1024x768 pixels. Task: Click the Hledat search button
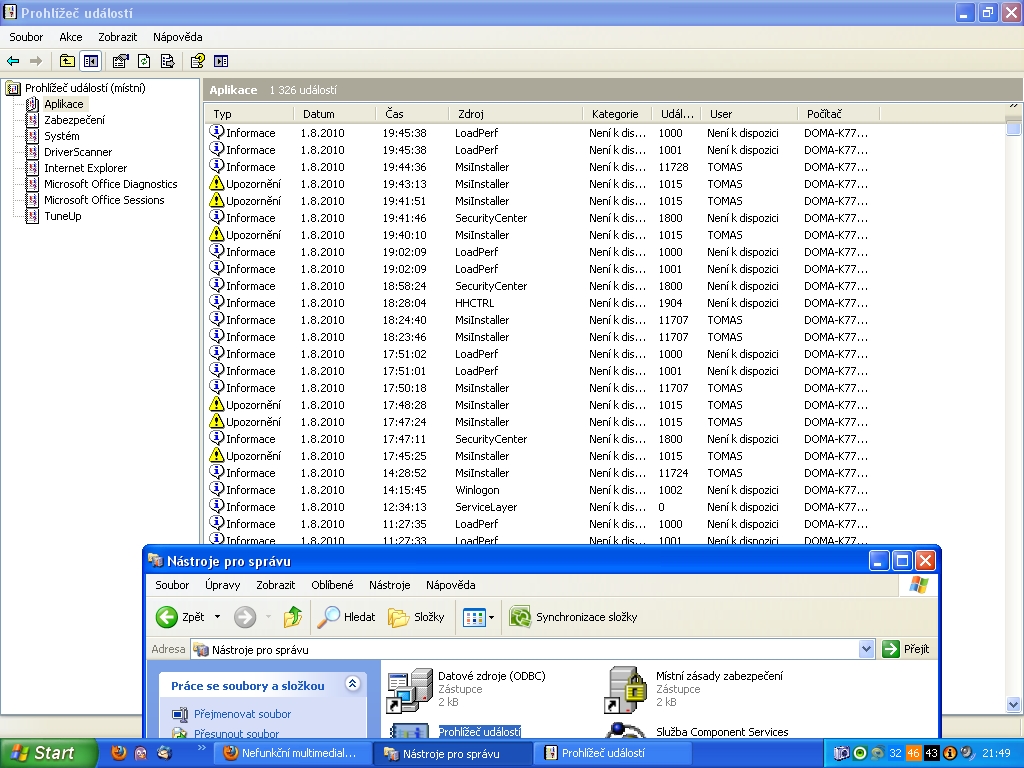(x=347, y=617)
